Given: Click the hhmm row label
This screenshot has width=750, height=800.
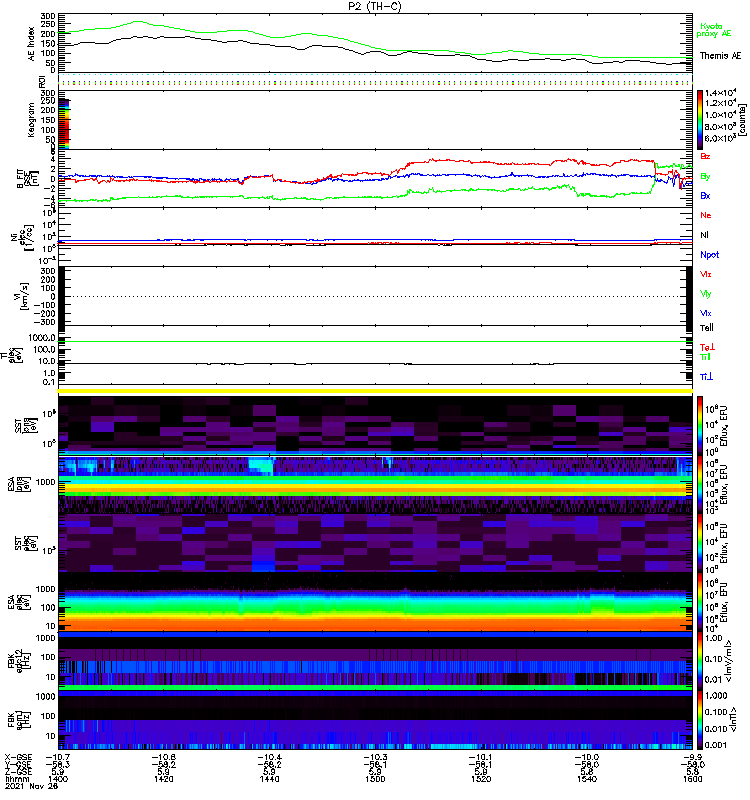Looking at the screenshot, I should 15,779.
